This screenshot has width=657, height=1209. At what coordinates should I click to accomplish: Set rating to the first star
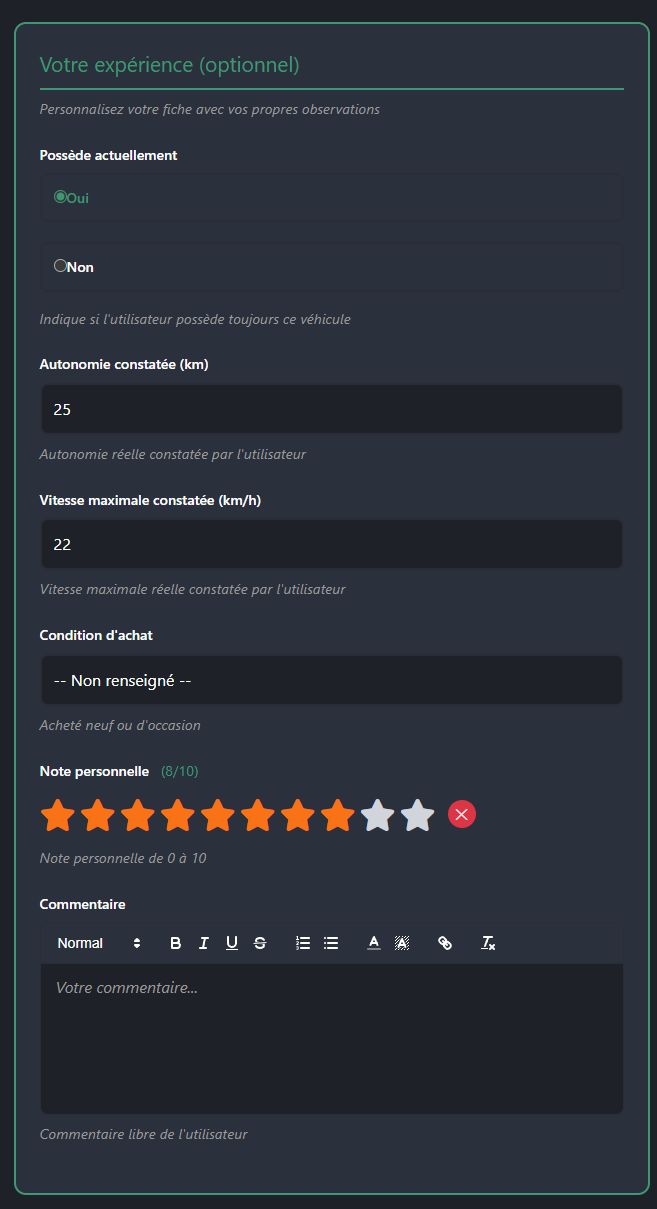tap(58, 816)
